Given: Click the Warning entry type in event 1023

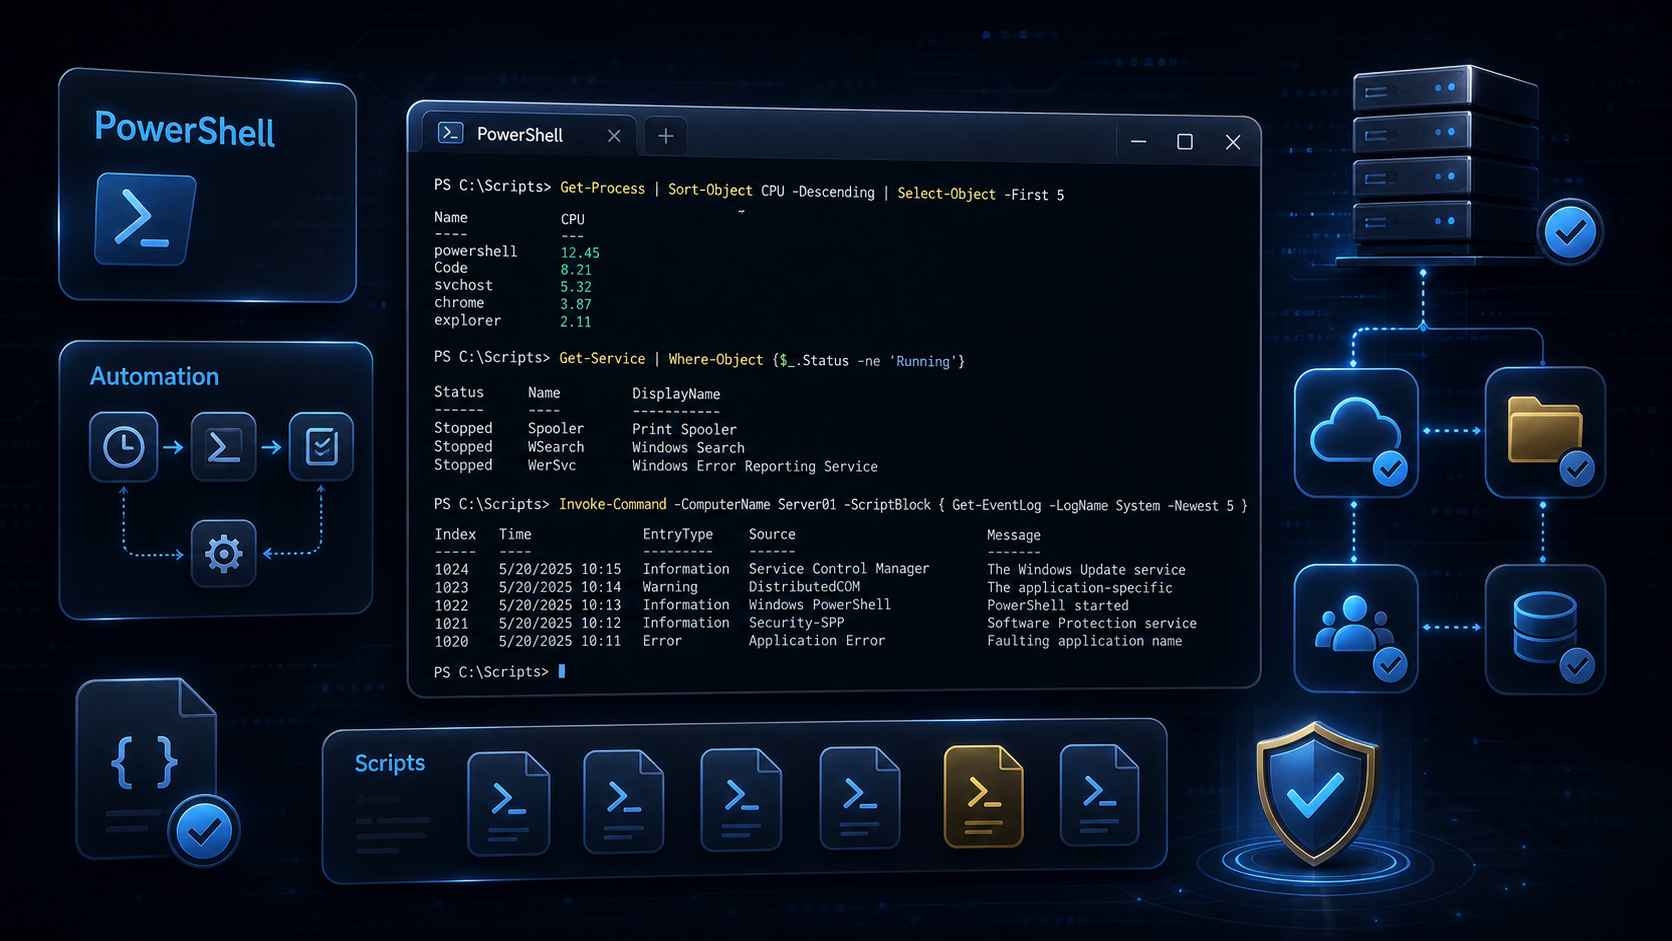Looking at the screenshot, I should pyautogui.click(x=670, y=587).
